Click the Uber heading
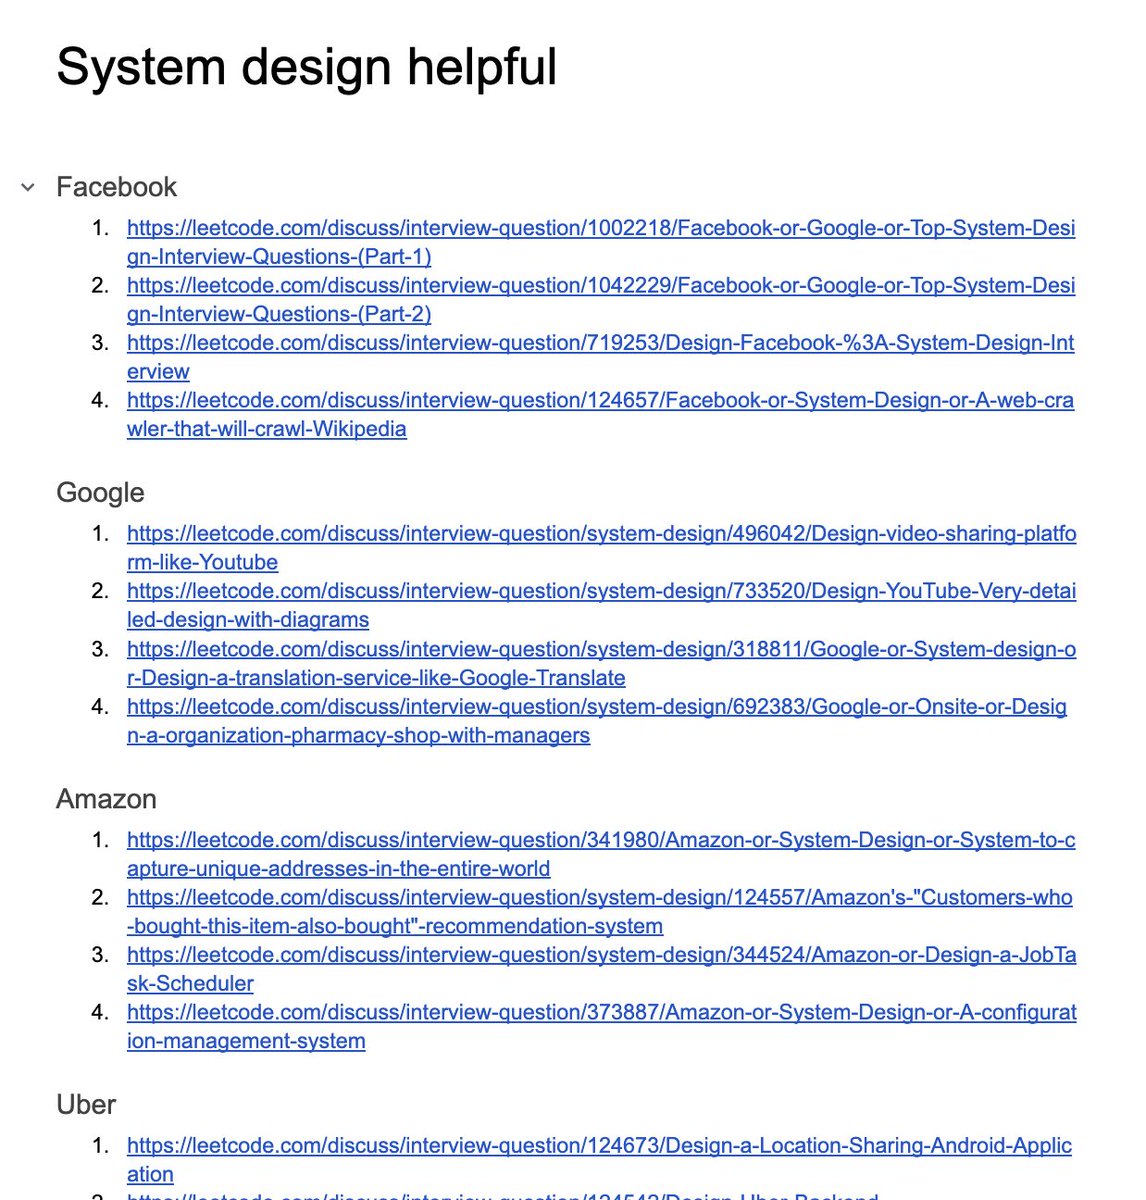Viewport: 1146px width, 1200px height. pos(86,1105)
